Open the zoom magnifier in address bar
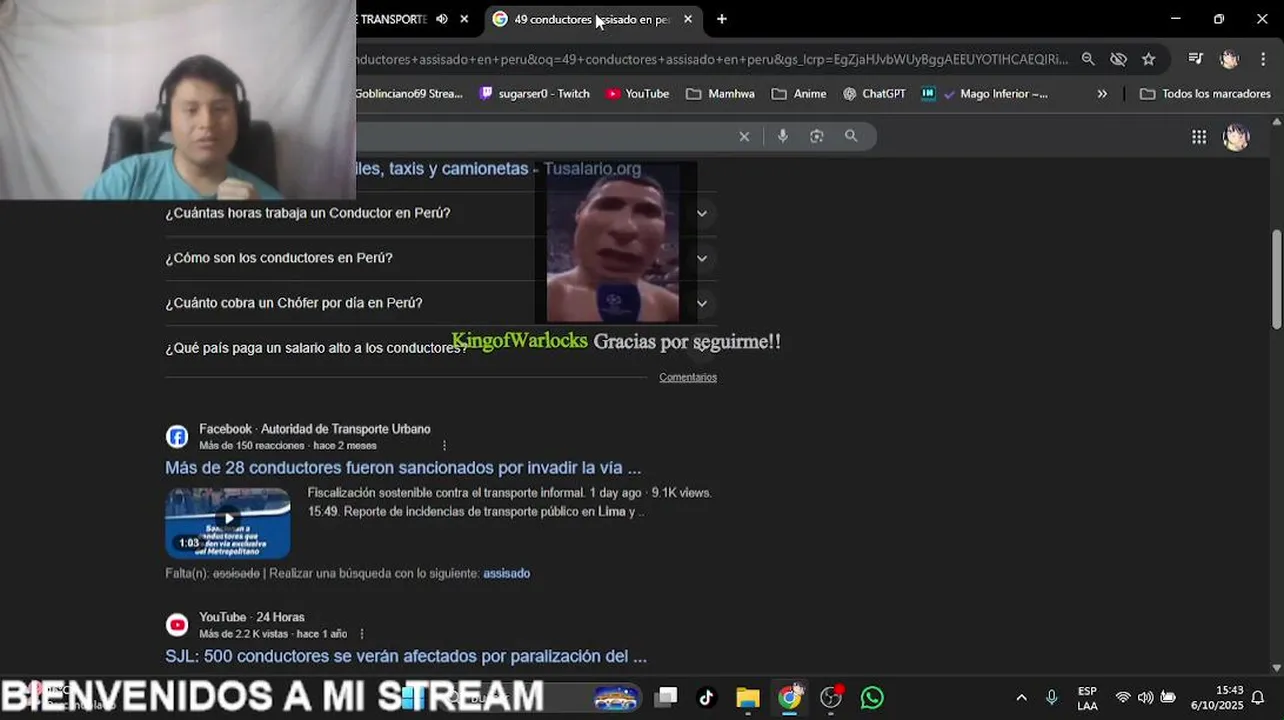The image size is (1284, 720). (1088, 59)
